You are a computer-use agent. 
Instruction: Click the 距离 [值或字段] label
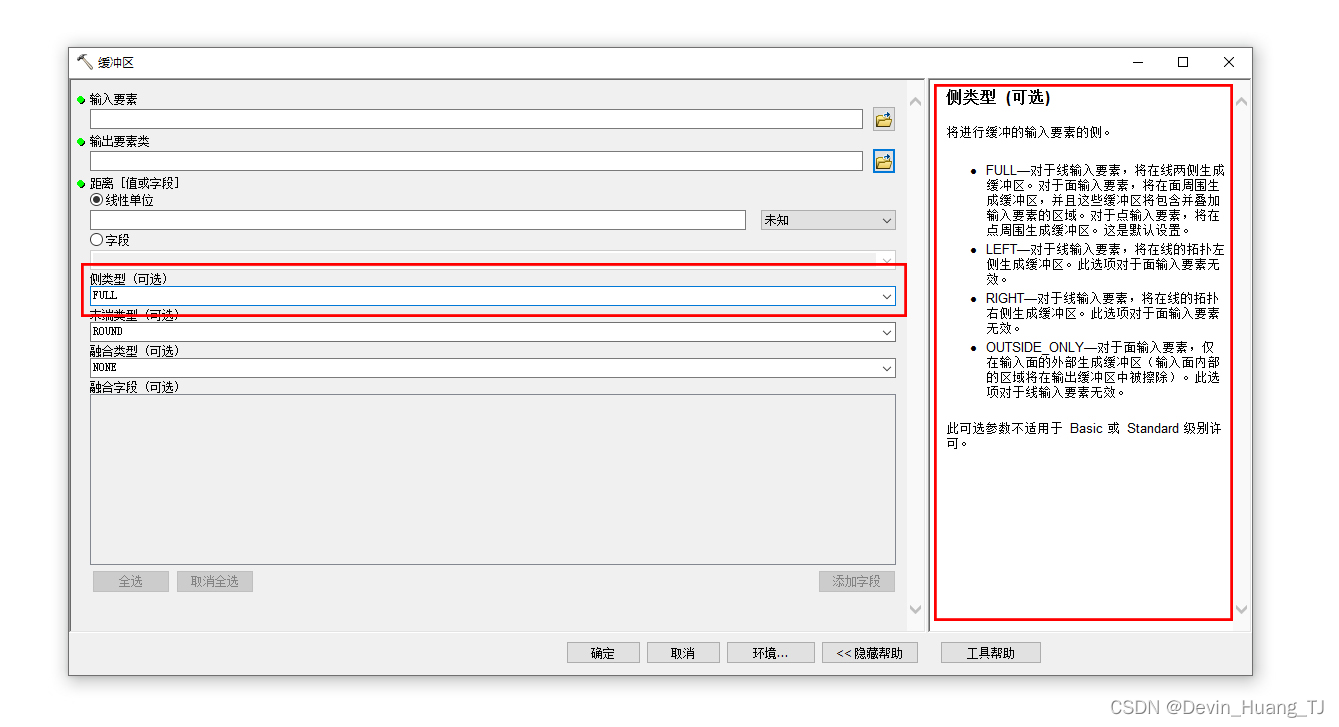point(135,183)
